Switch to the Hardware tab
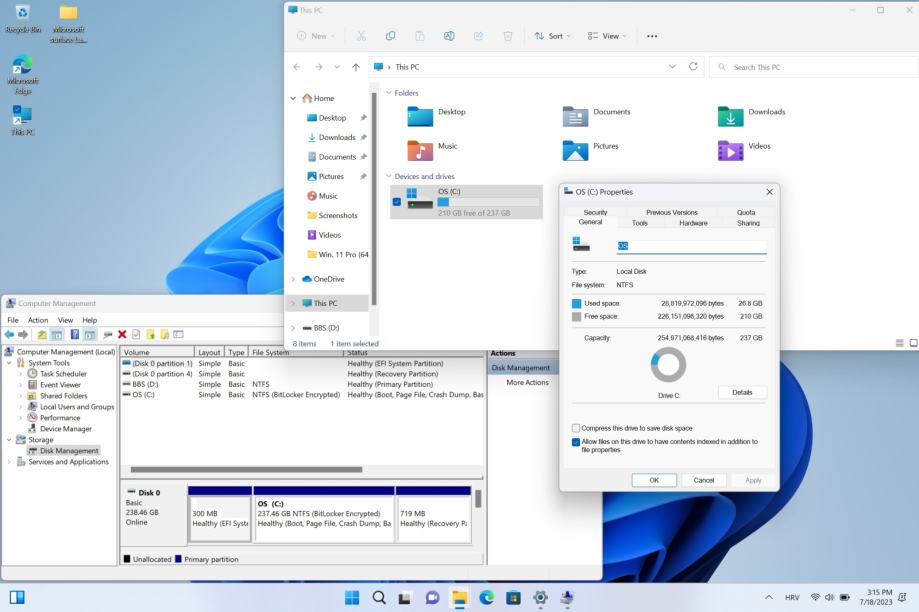This screenshot has width=919, height=612. tap(693, 223)
